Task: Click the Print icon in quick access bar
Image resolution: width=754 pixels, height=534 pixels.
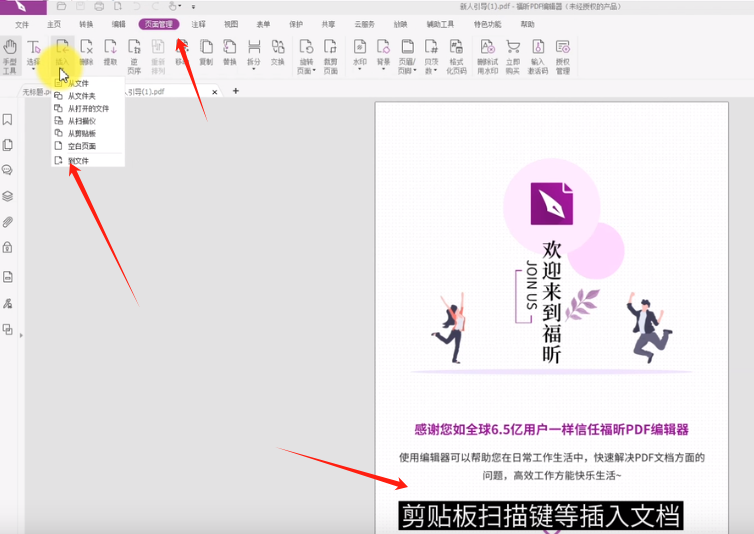Action: pyautogui.click(x=99, y=6)
